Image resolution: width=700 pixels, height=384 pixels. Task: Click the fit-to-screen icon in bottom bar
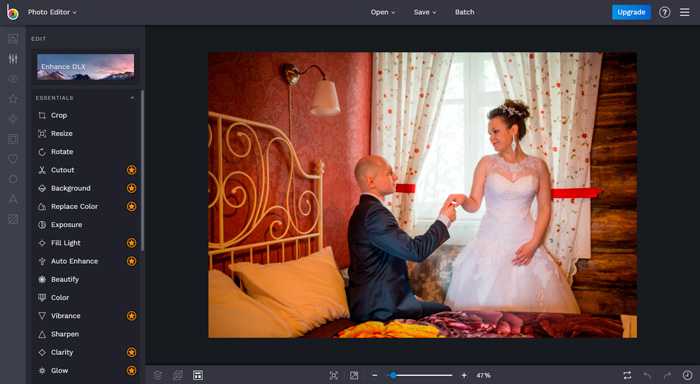point(333,376)
